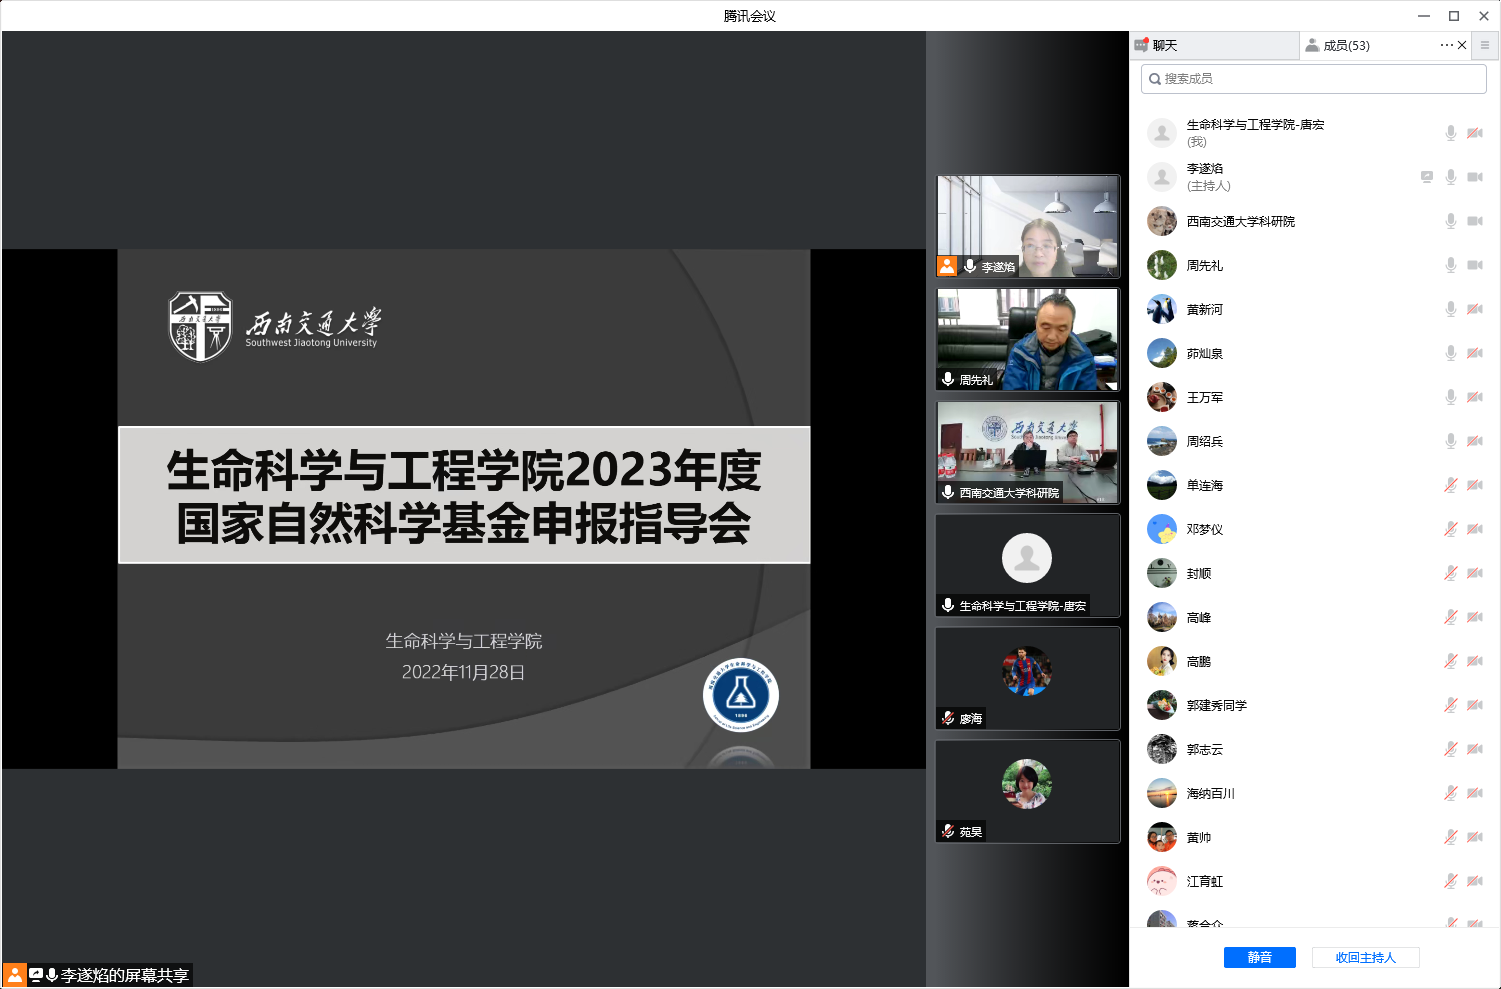Select the 廖海 participant video tile
The image size is (1501, 989).
coord(1027,678)
